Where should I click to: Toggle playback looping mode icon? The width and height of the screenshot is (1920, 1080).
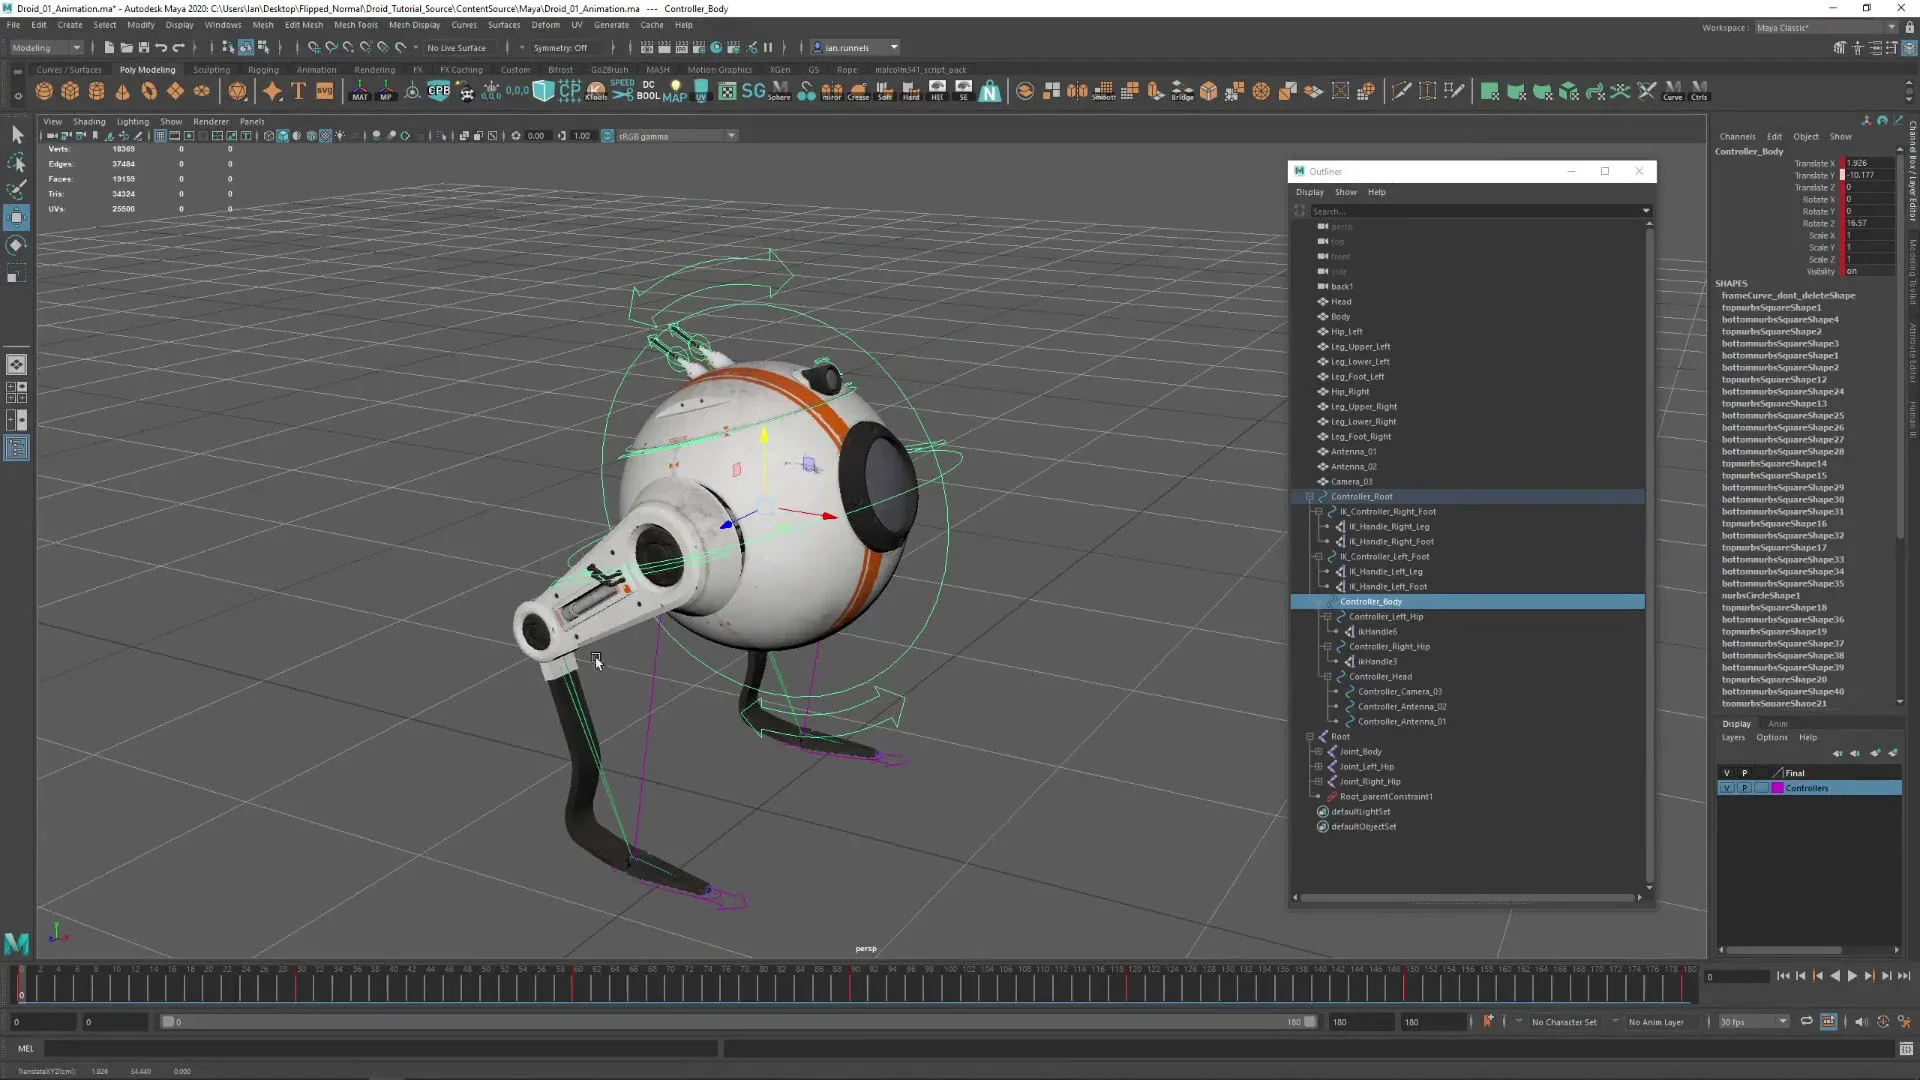click(1806, 1021)
